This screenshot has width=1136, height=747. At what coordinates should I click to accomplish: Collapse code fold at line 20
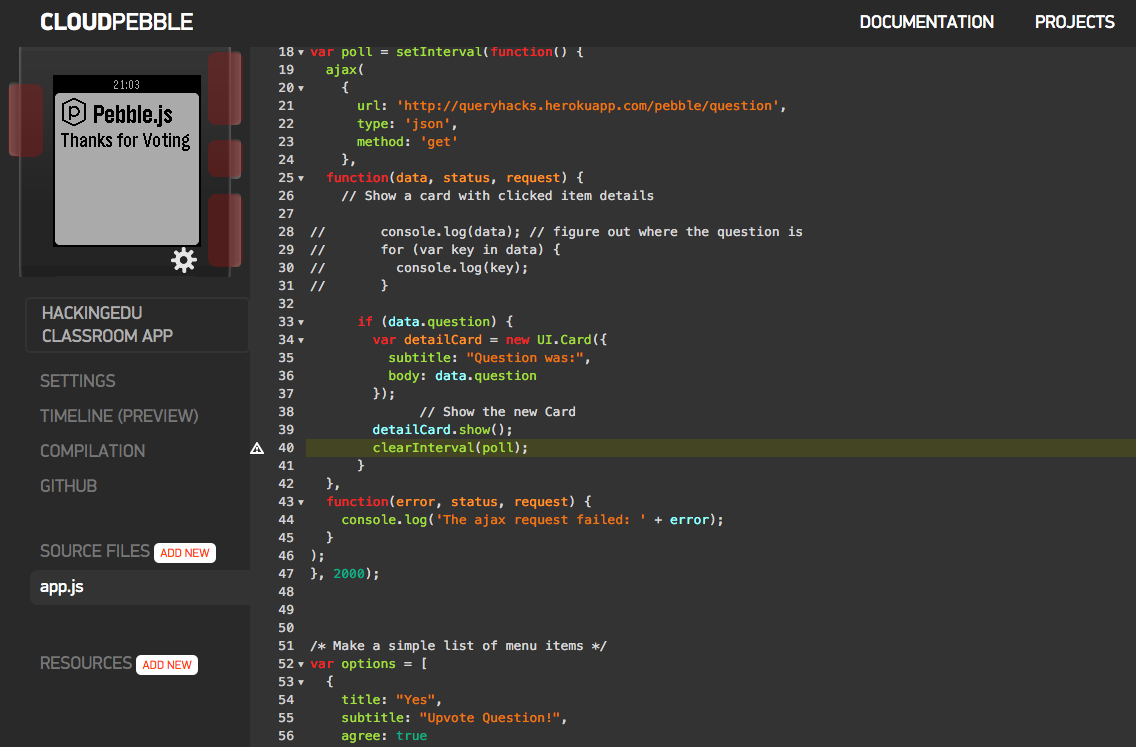(x=301, y=88)
